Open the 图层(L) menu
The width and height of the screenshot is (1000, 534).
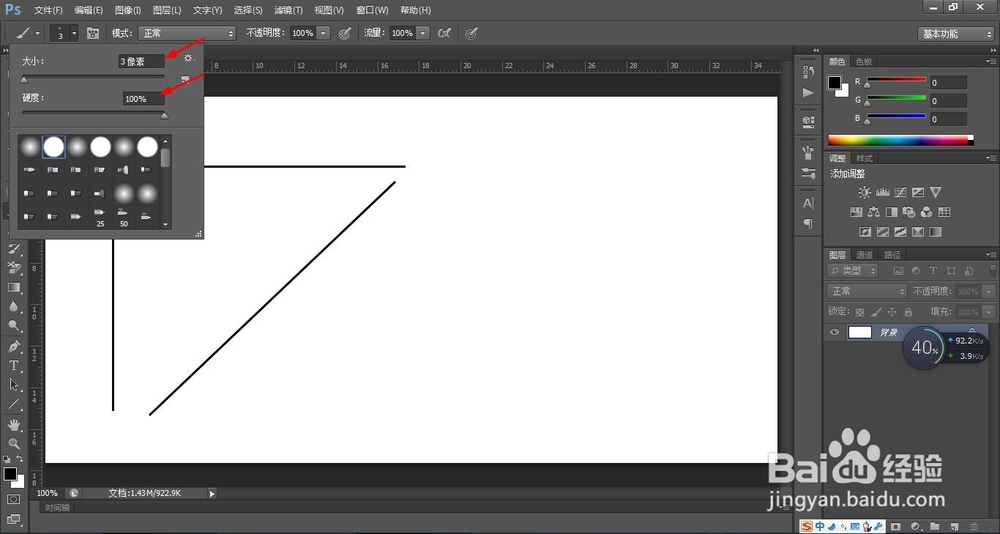pos(166,10)
